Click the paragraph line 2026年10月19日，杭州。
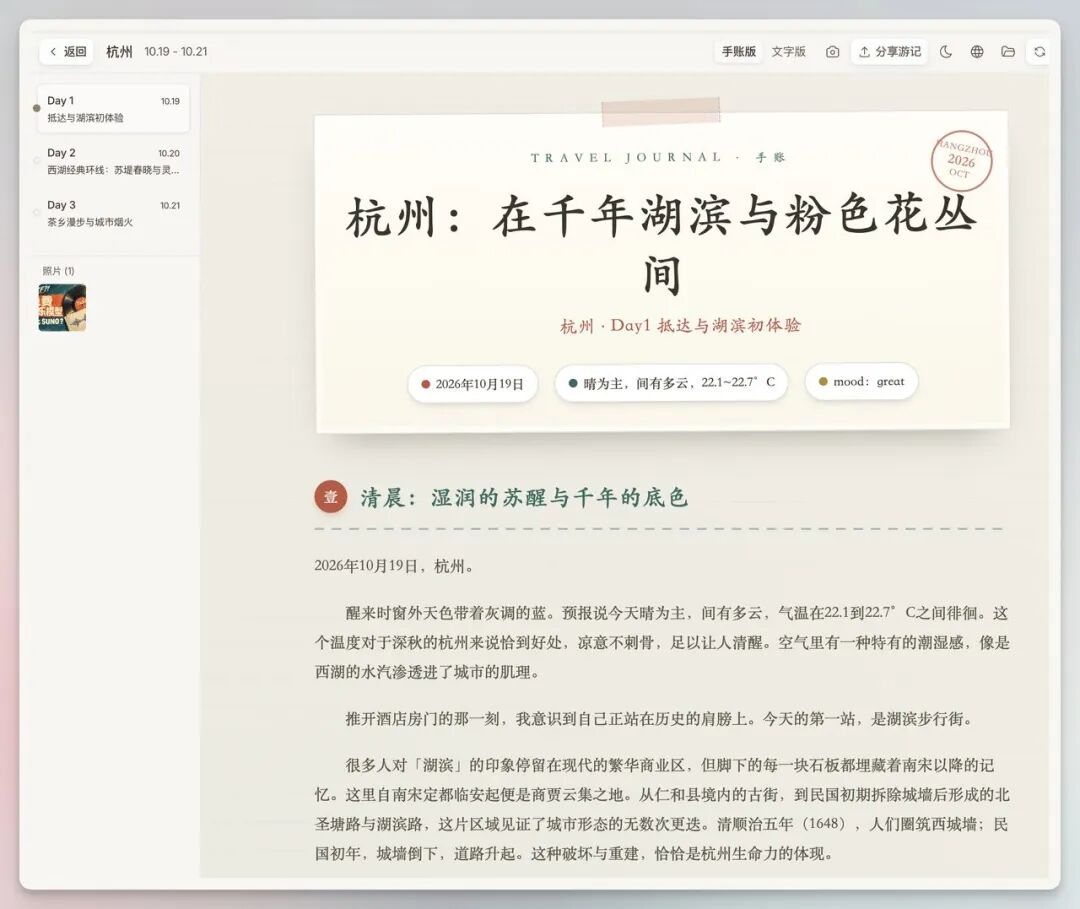 coord(395,566)
